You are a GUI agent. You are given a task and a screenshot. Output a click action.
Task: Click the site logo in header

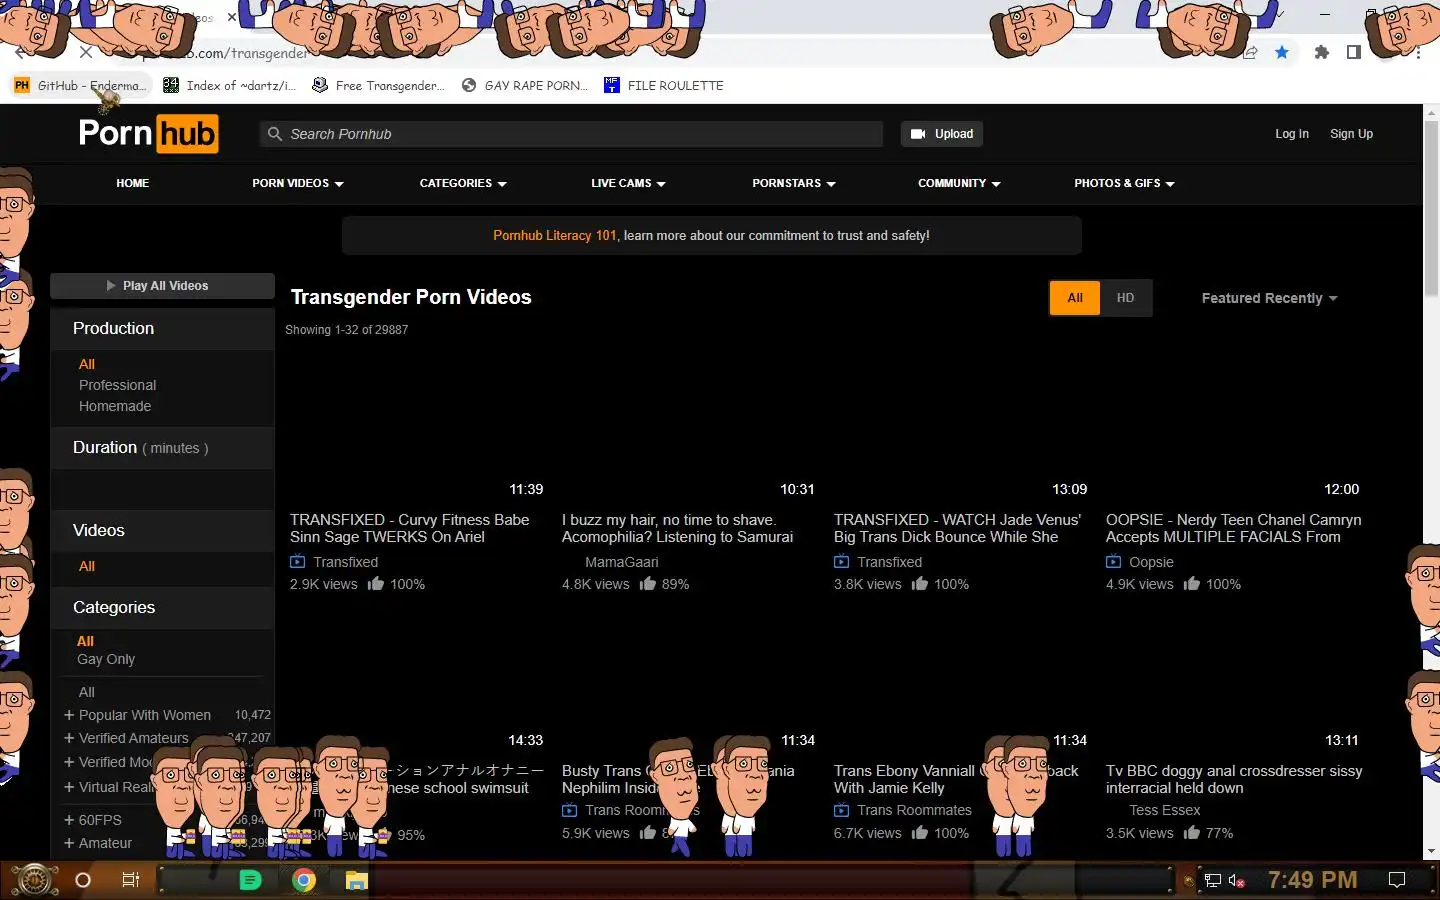click(148, 133)
